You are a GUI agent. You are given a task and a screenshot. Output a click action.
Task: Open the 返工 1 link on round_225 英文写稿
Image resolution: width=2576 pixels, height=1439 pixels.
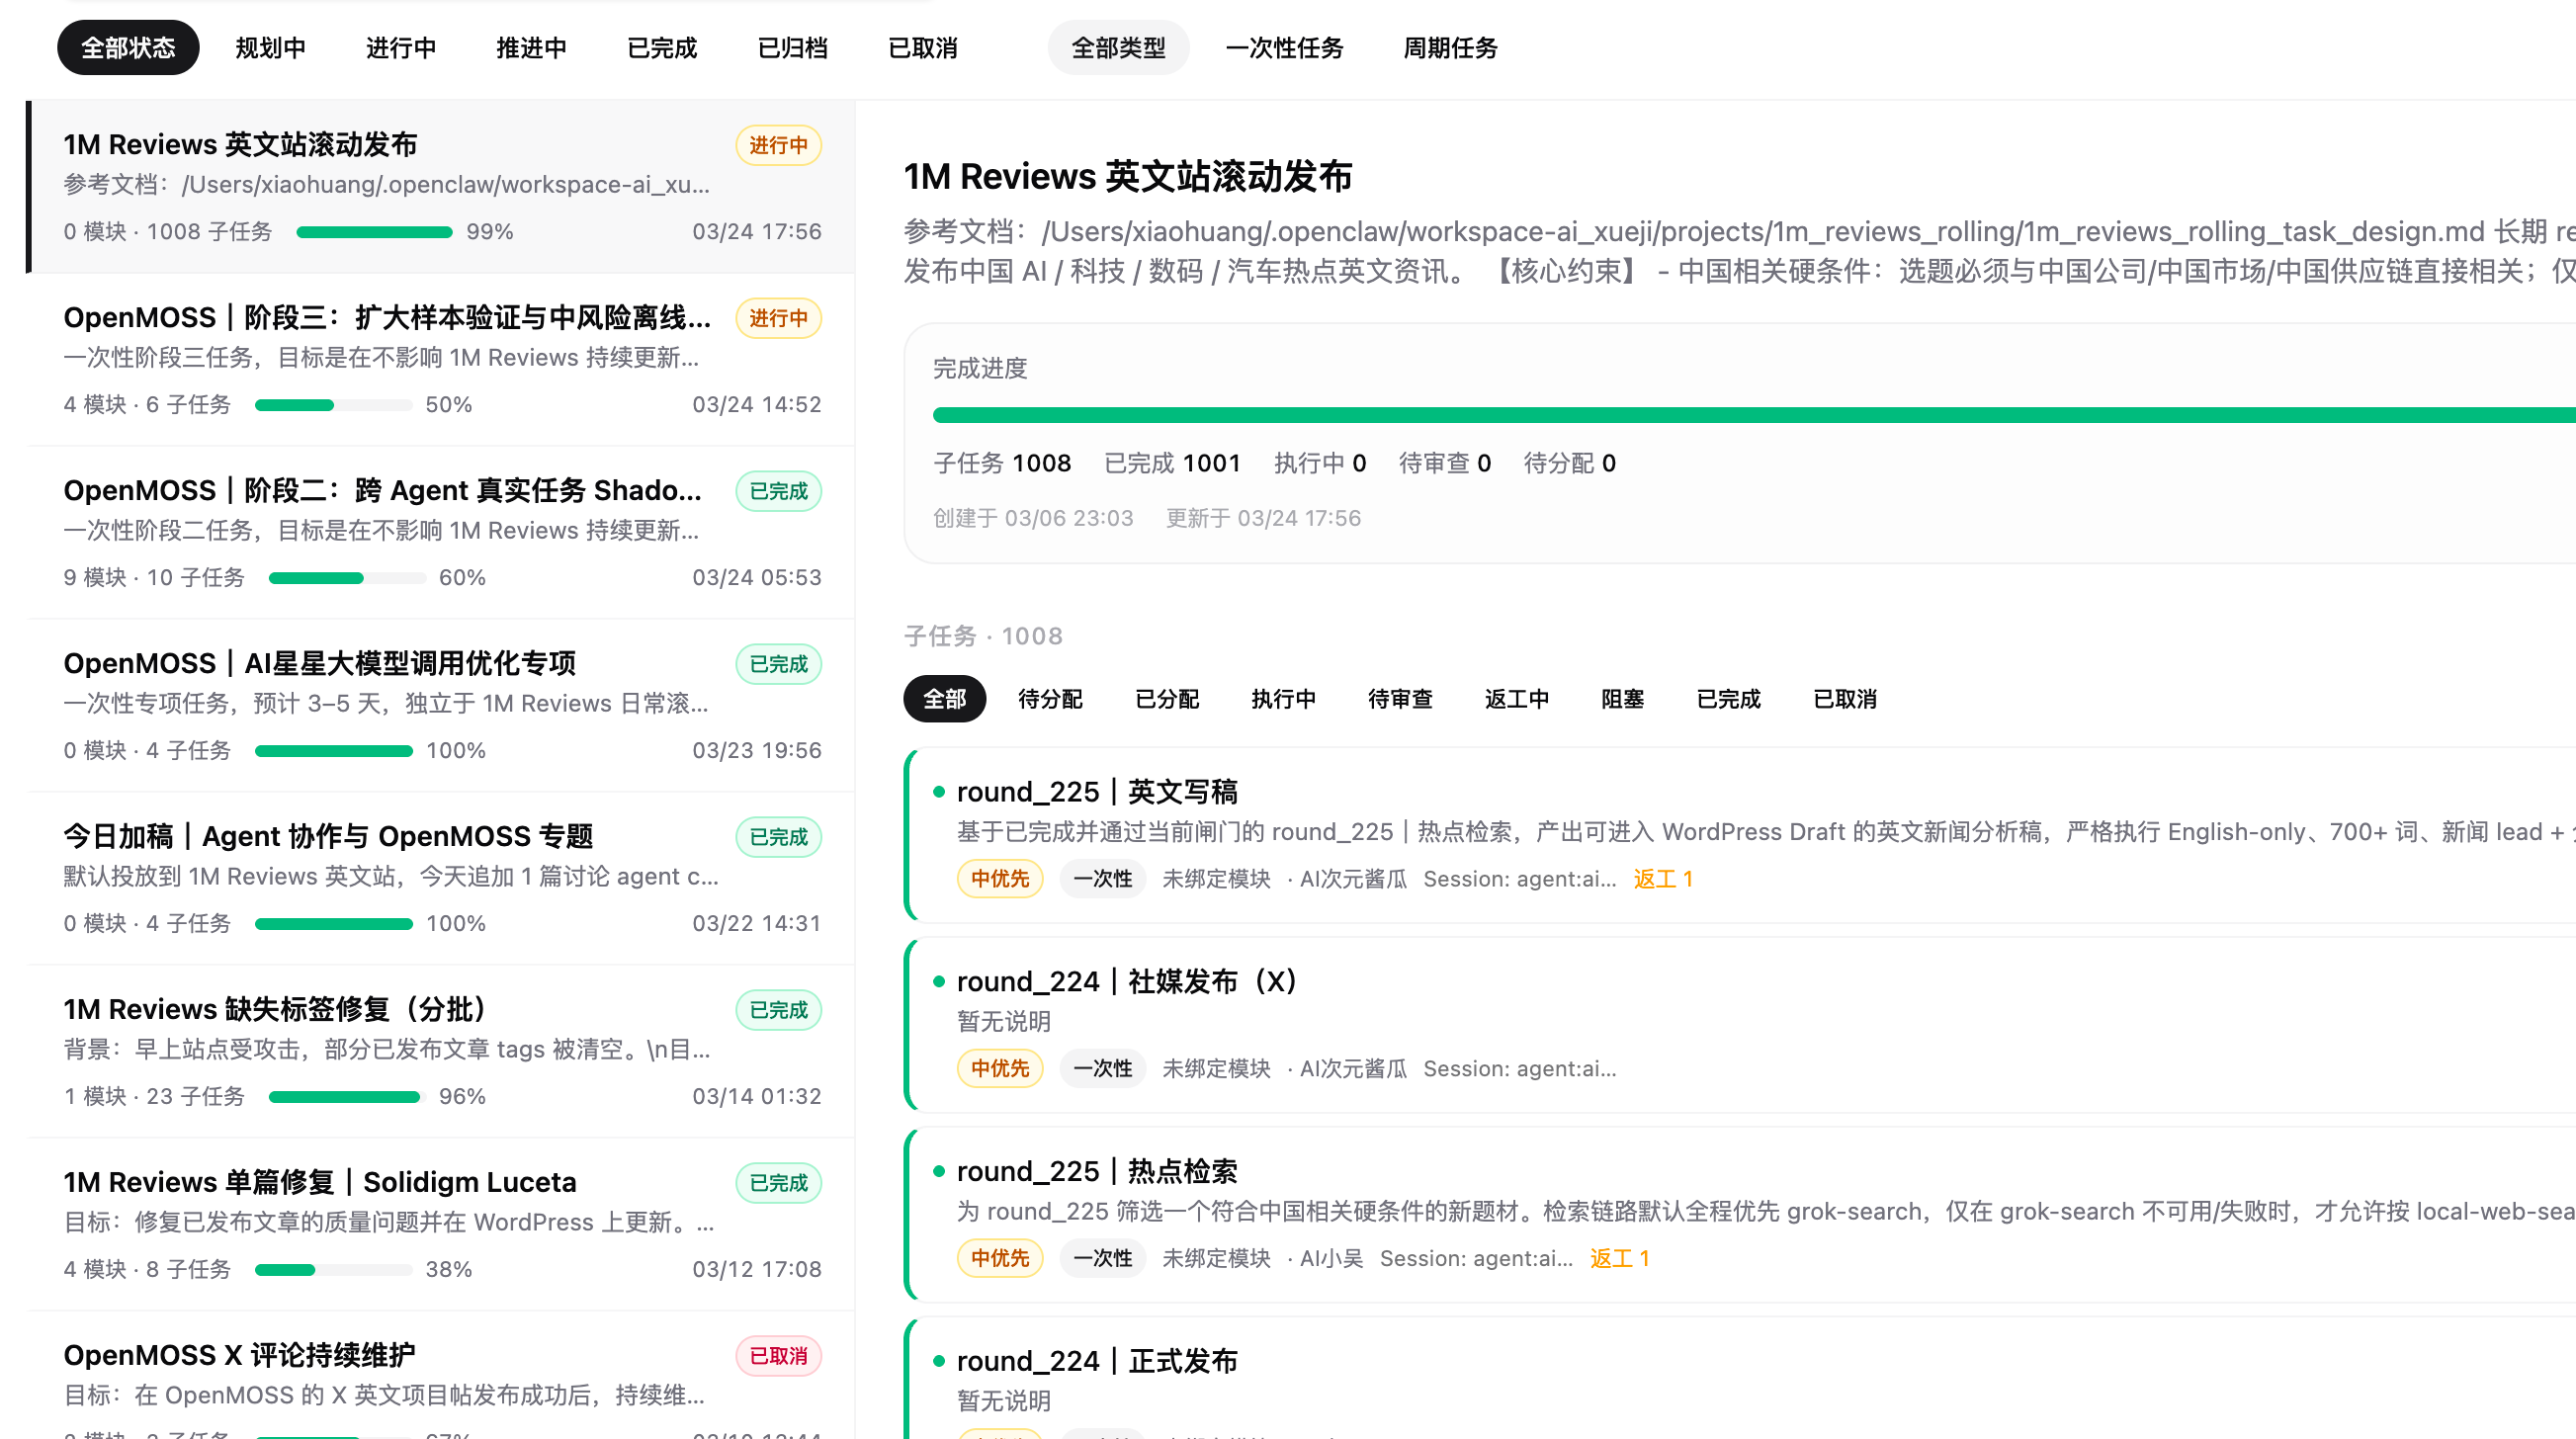(x=1662, y=878)
